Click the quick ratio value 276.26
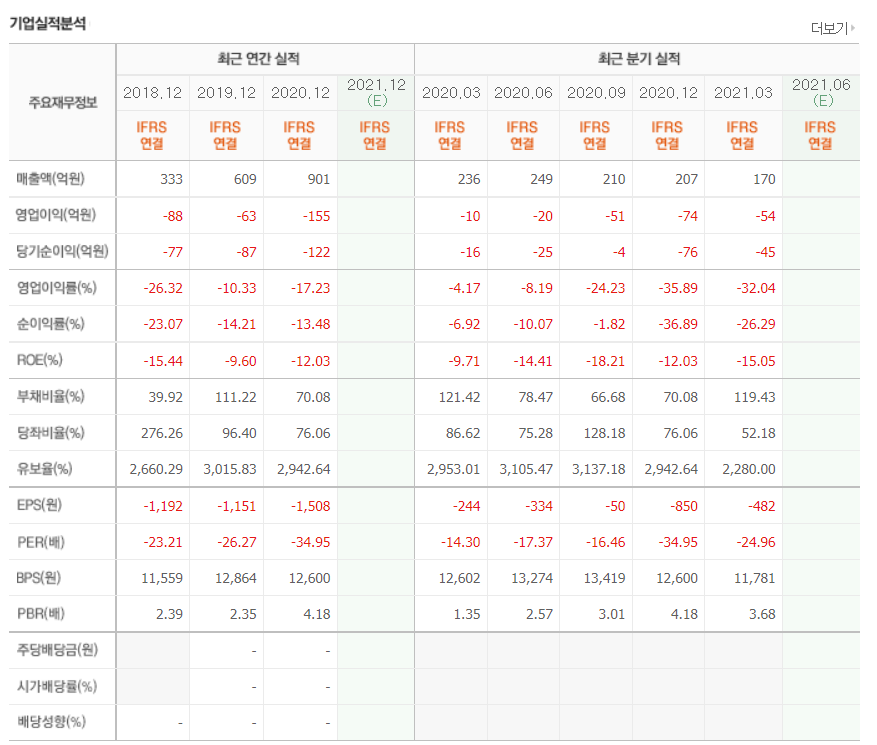The image size is (877, 745). [x=162, y=433]
